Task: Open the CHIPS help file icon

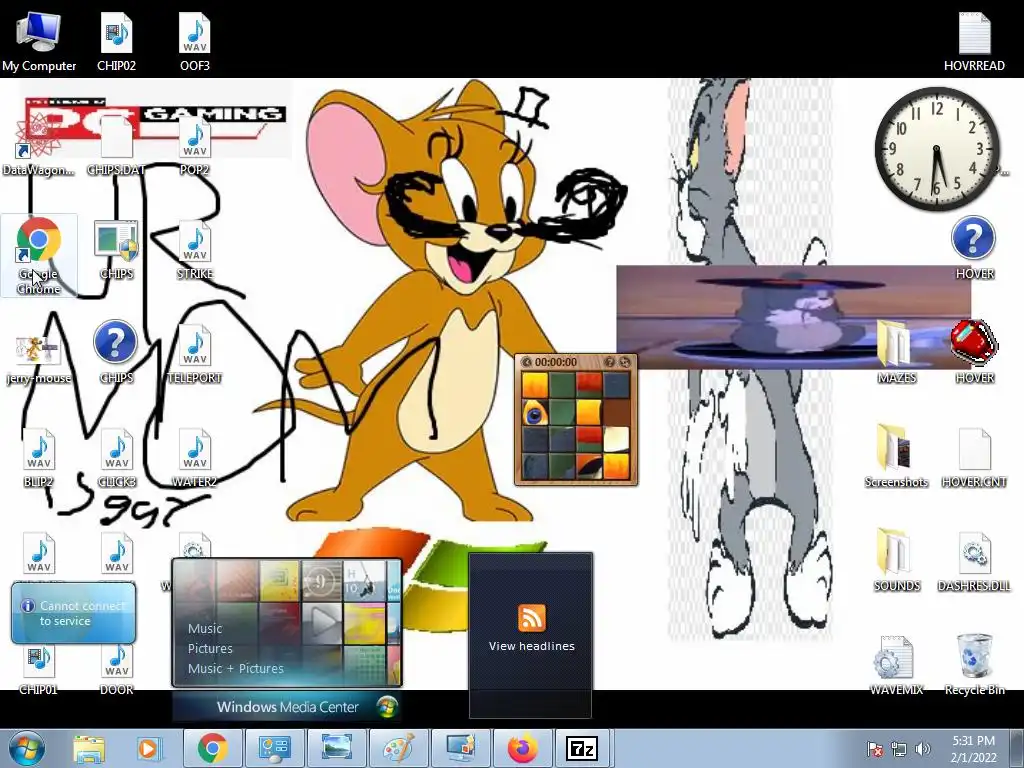Action: point(116,353)
